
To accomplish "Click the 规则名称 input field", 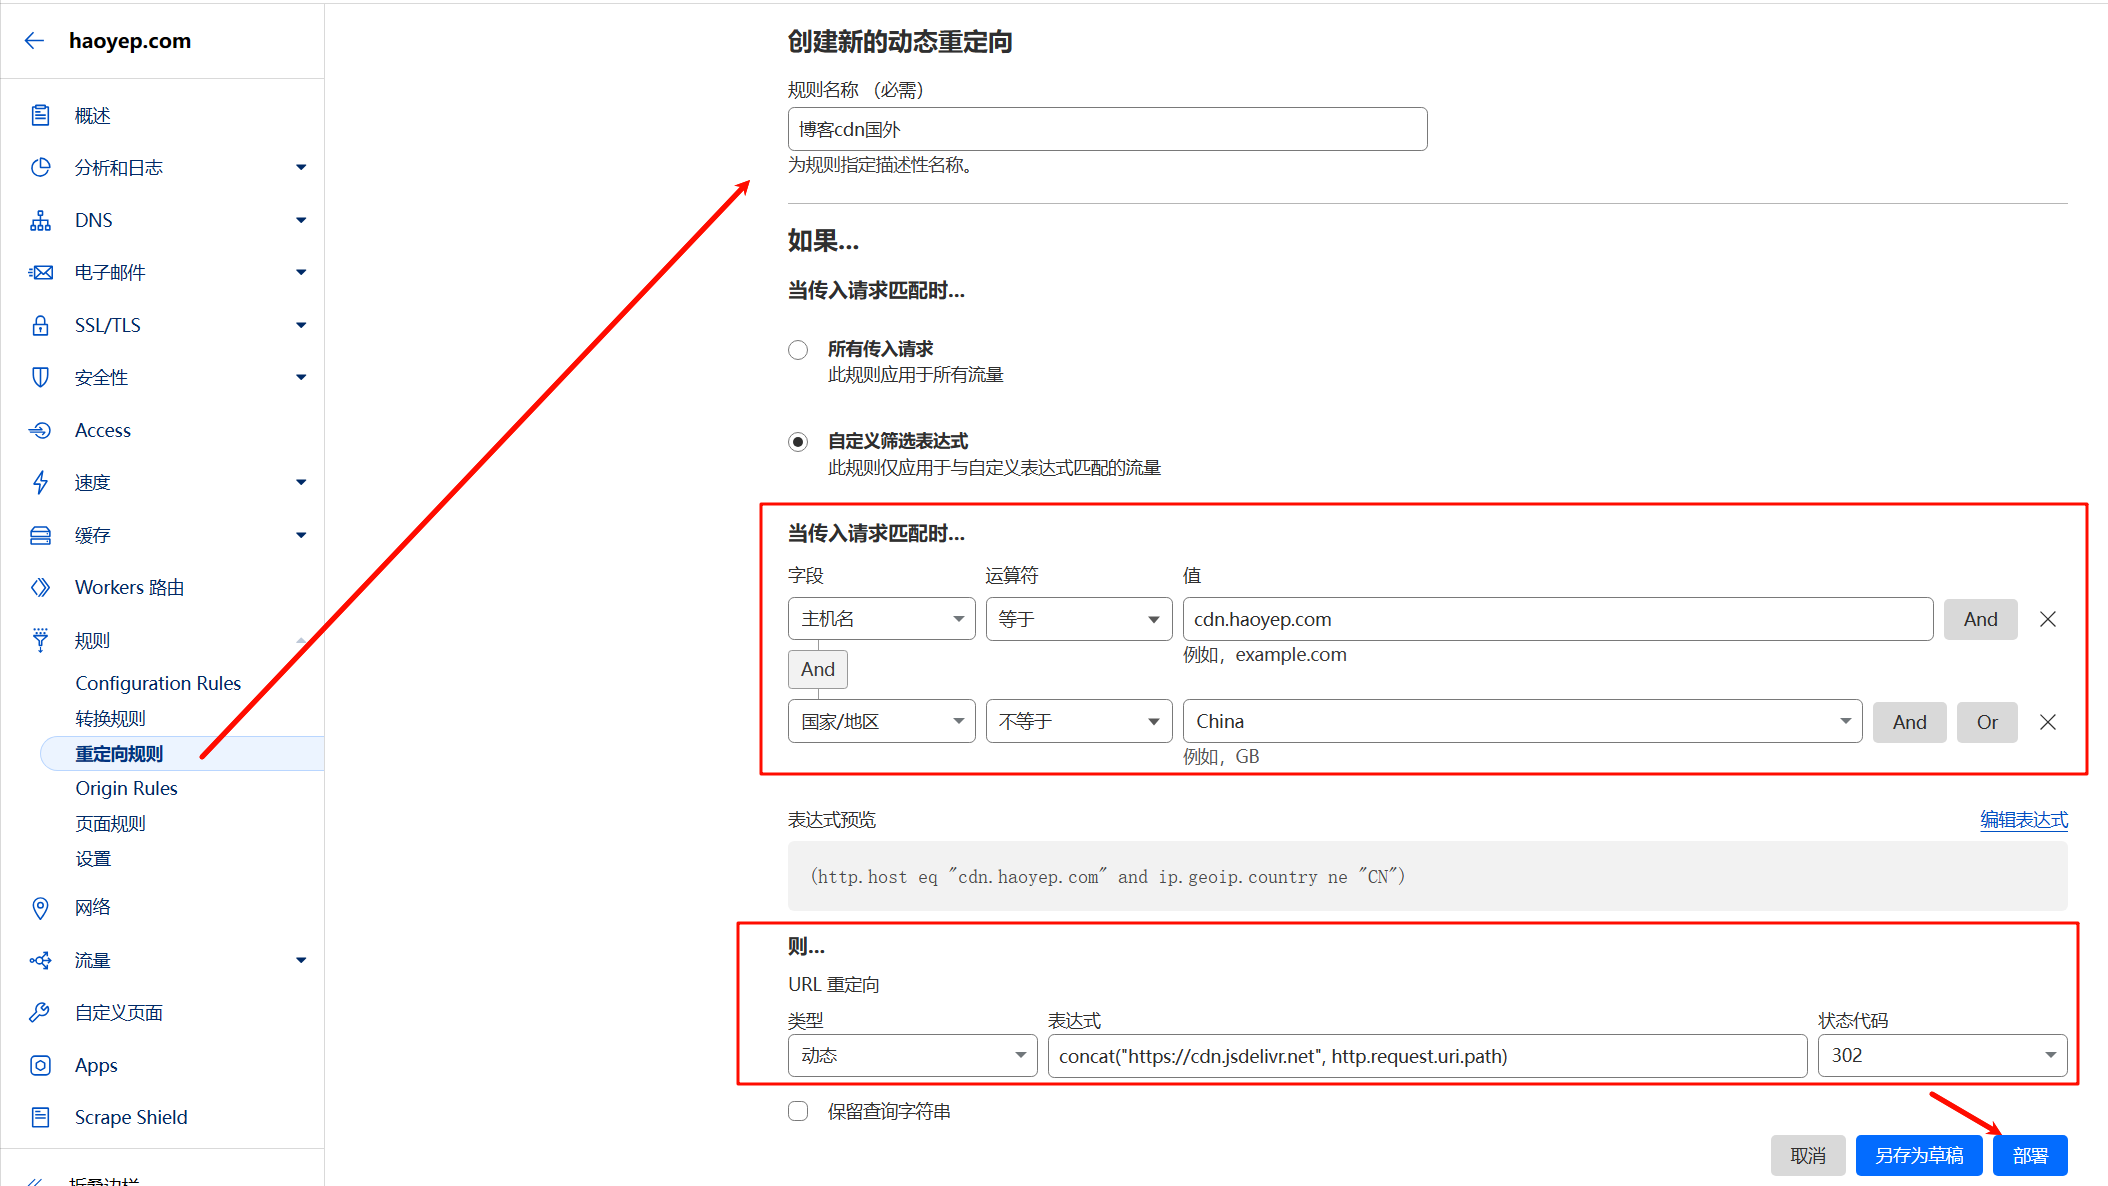I will tap(1107, 129).
